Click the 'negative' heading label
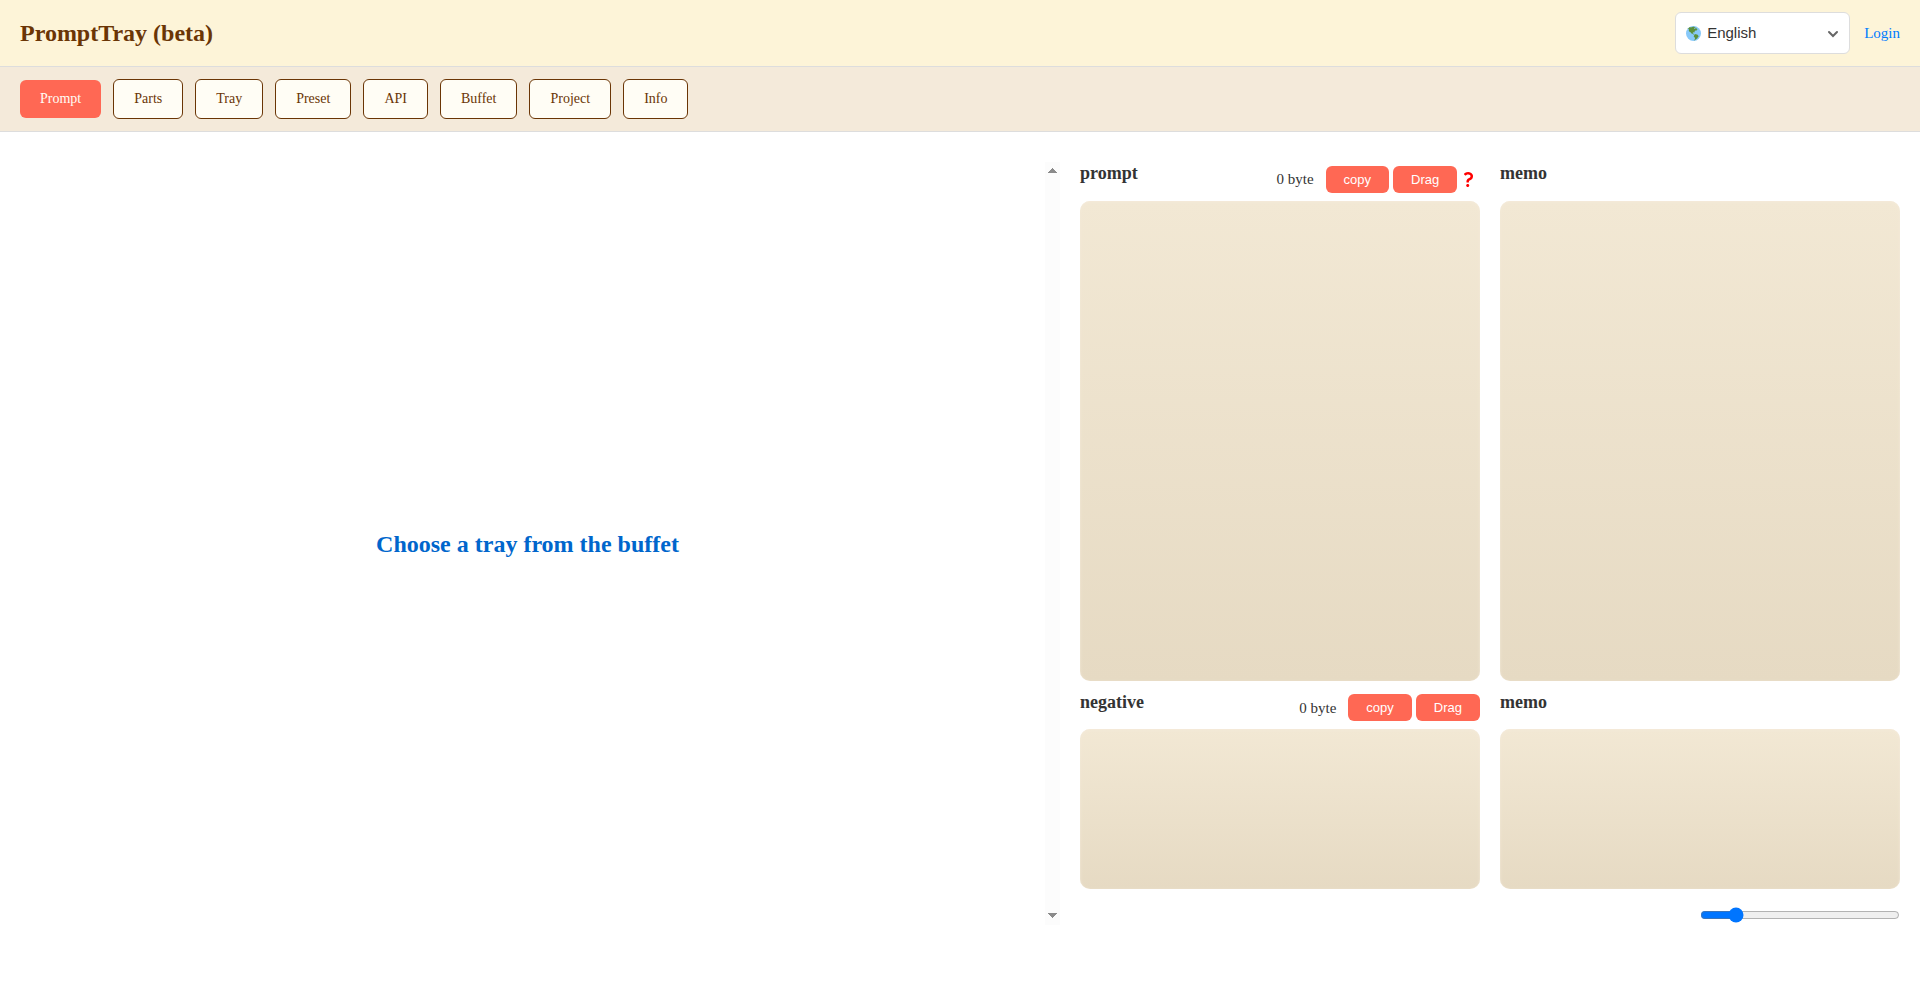Viewport: 1920px width, 993px height. (x=1112, y=702)
